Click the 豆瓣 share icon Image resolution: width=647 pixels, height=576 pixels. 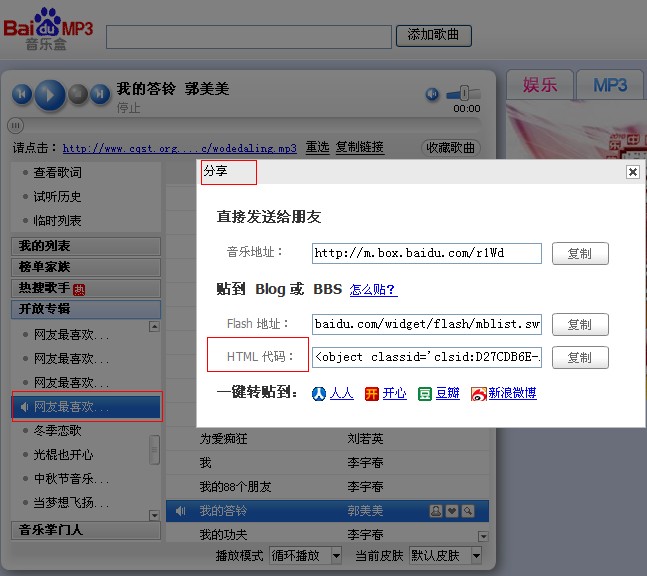coord(425,394)
